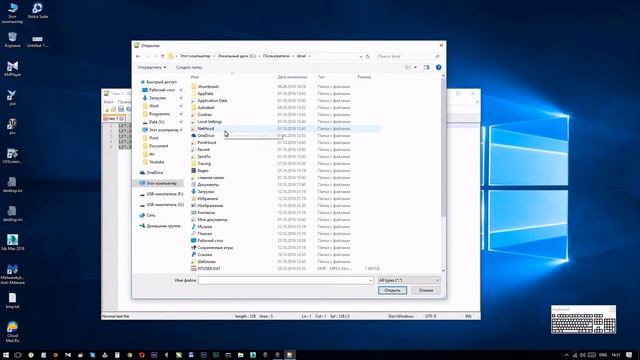Select Быстрый доступ in navigation pane
This screenshot has height=360, width=640.
158,82
